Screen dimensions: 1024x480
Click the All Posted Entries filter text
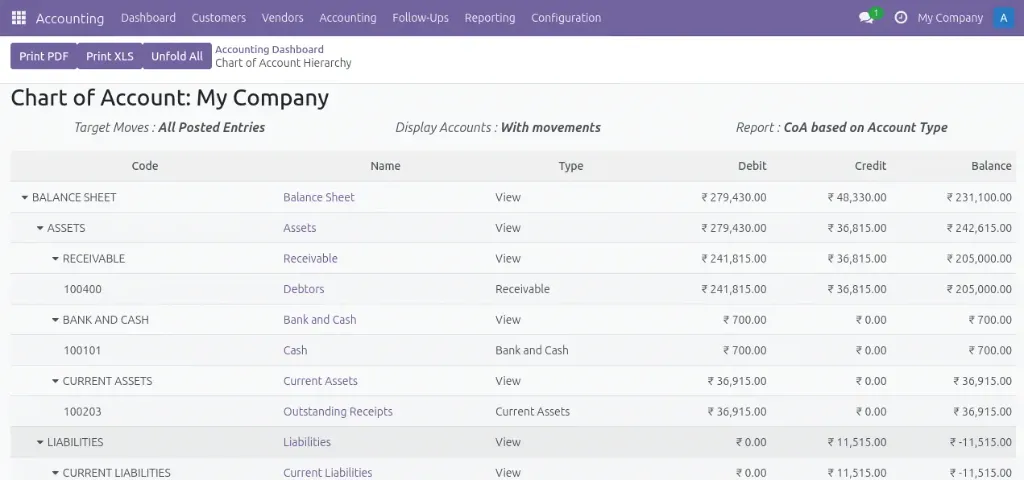(212, 128)
